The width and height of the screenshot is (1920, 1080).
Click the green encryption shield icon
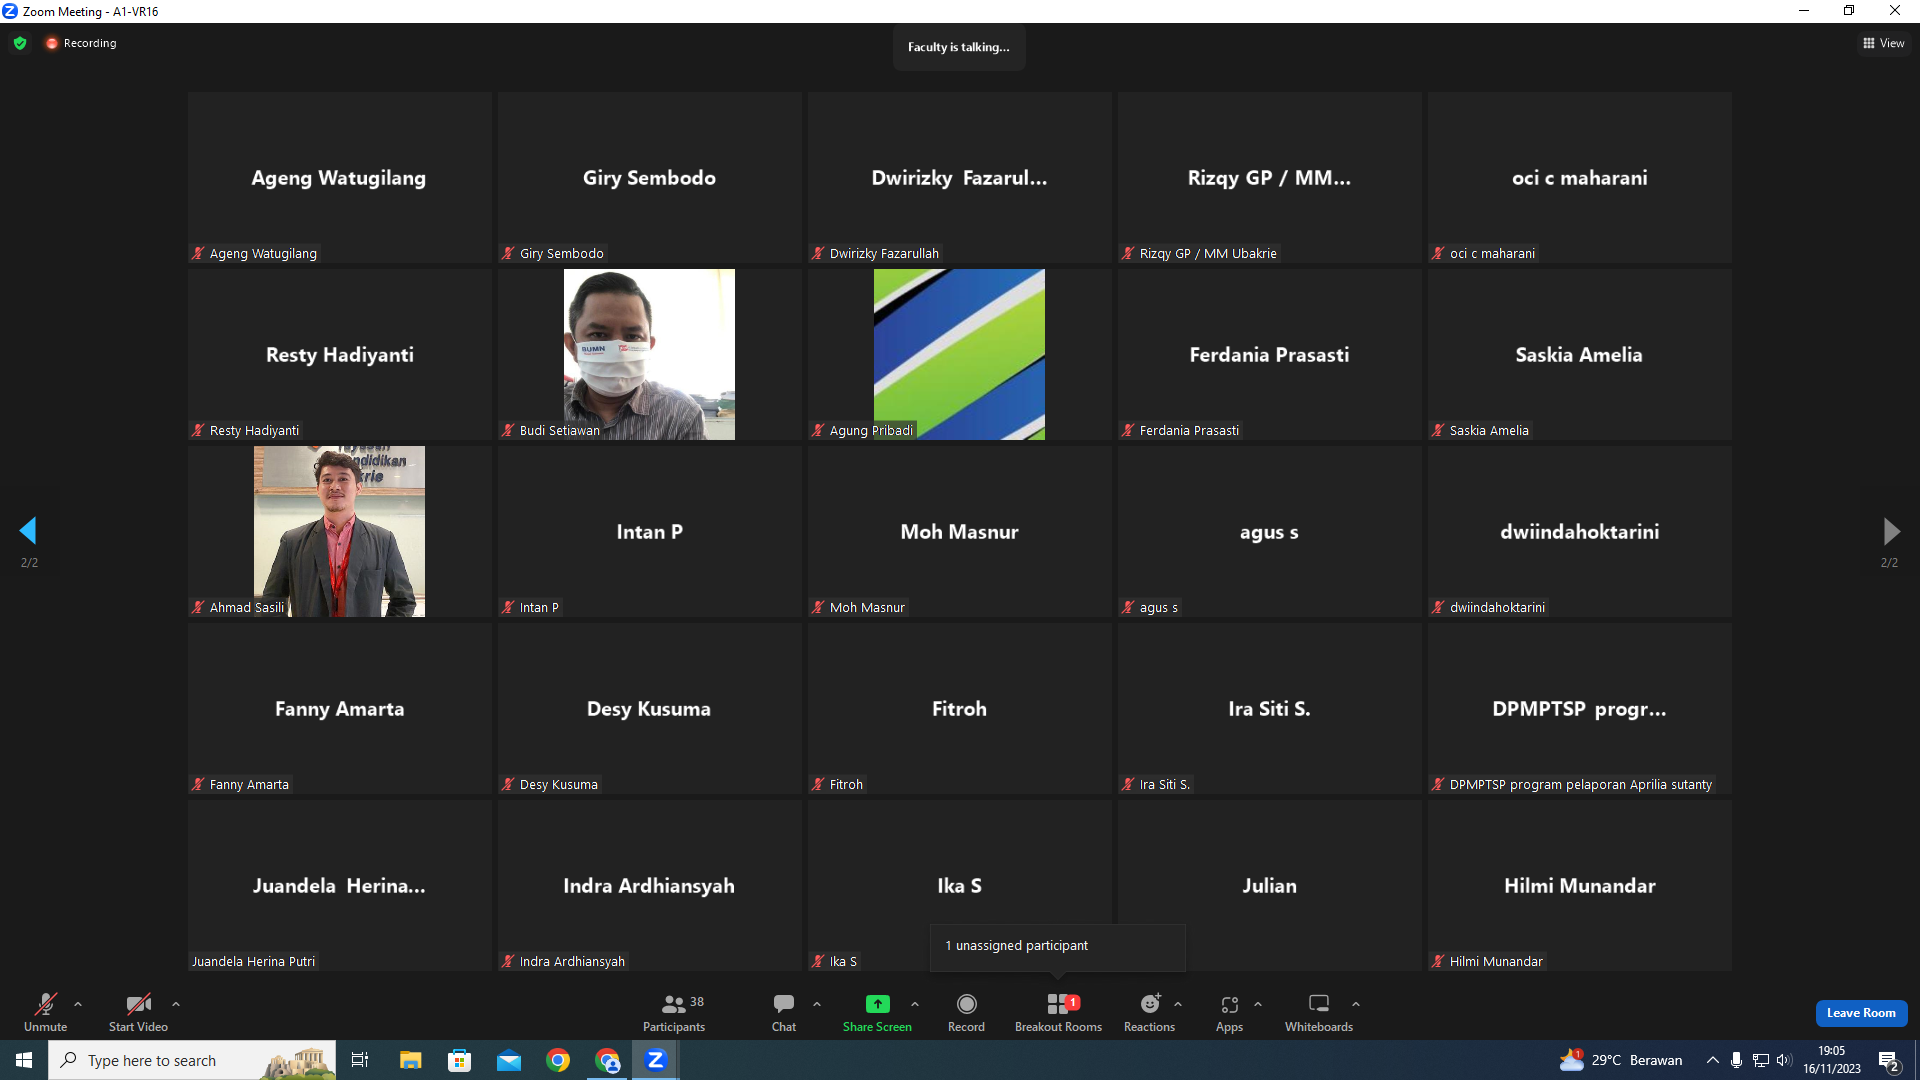20,43
